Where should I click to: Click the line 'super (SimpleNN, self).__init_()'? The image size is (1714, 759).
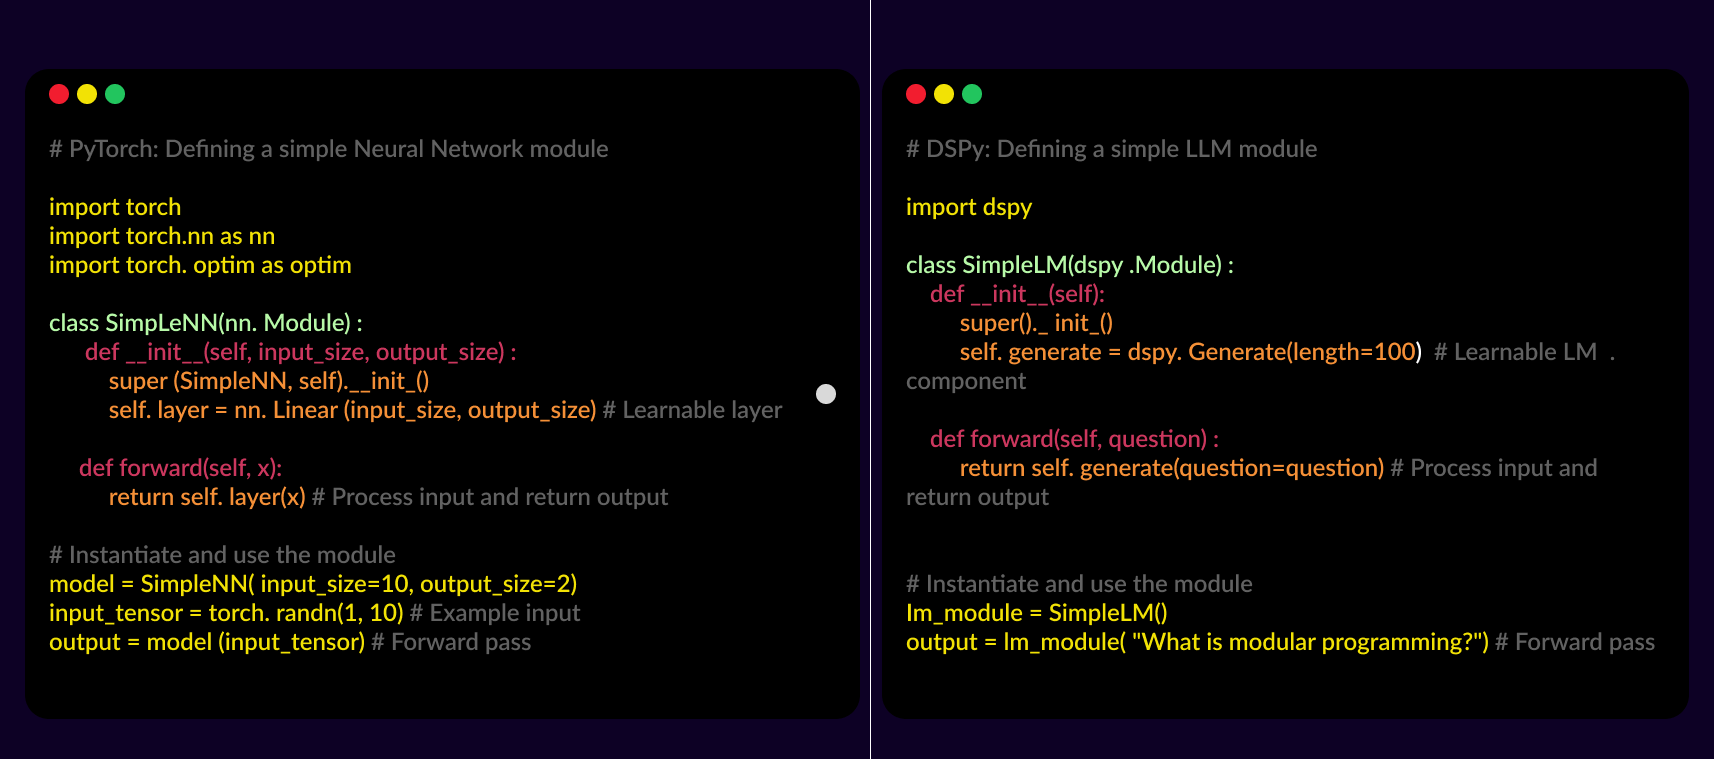269,381
